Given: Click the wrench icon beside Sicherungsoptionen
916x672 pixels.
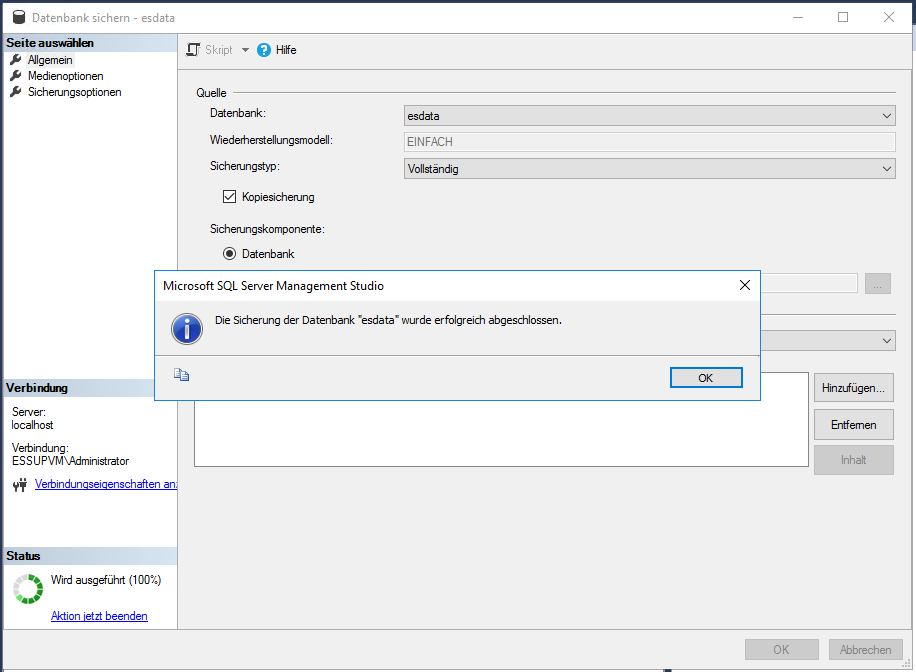Looking at the screenshot, I should click(16, 92).
